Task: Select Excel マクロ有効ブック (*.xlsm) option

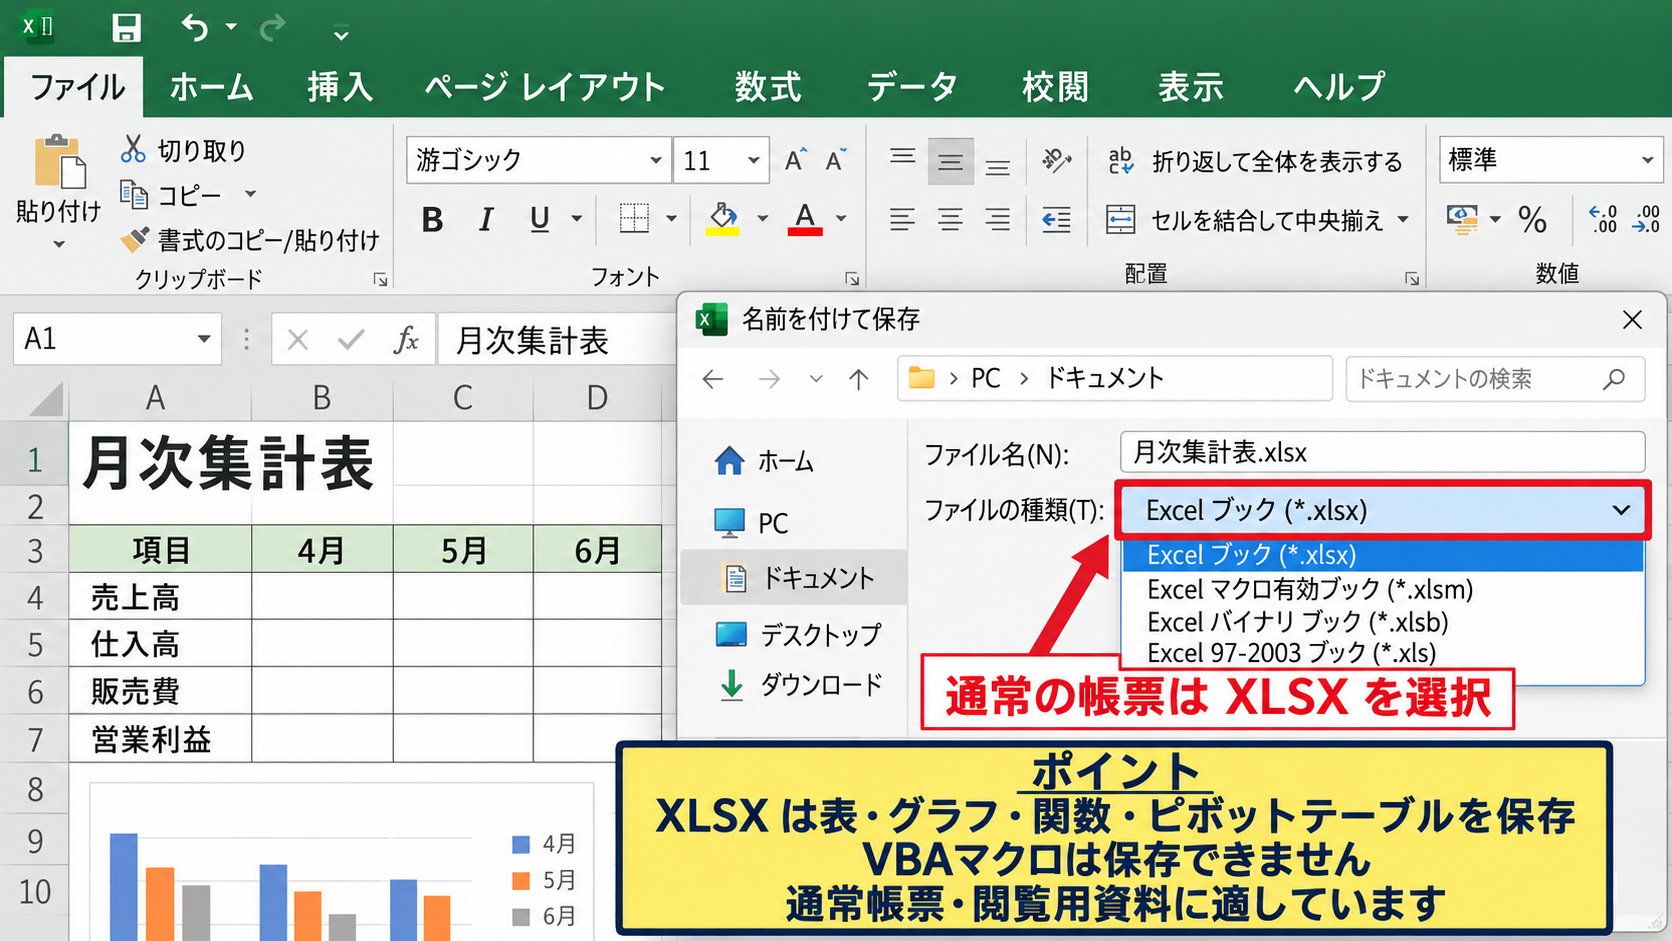Action: [1310, 589]
